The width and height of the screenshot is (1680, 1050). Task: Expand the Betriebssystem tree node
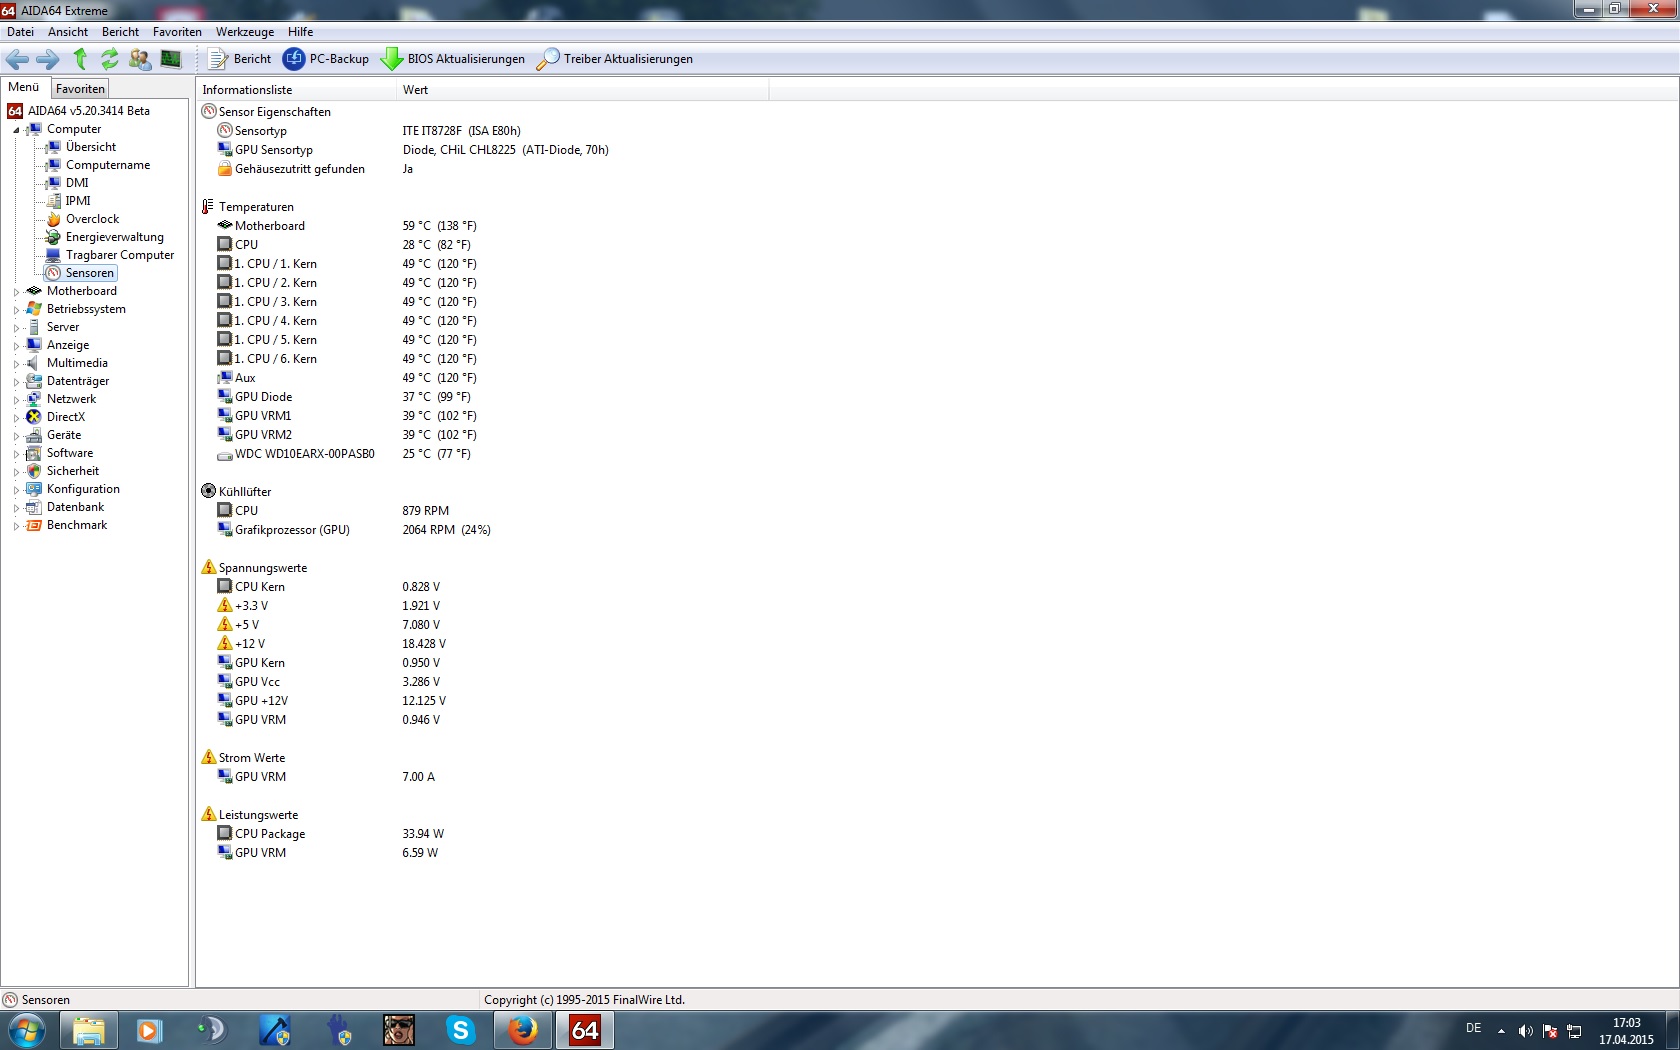click(x=16, y=310)
